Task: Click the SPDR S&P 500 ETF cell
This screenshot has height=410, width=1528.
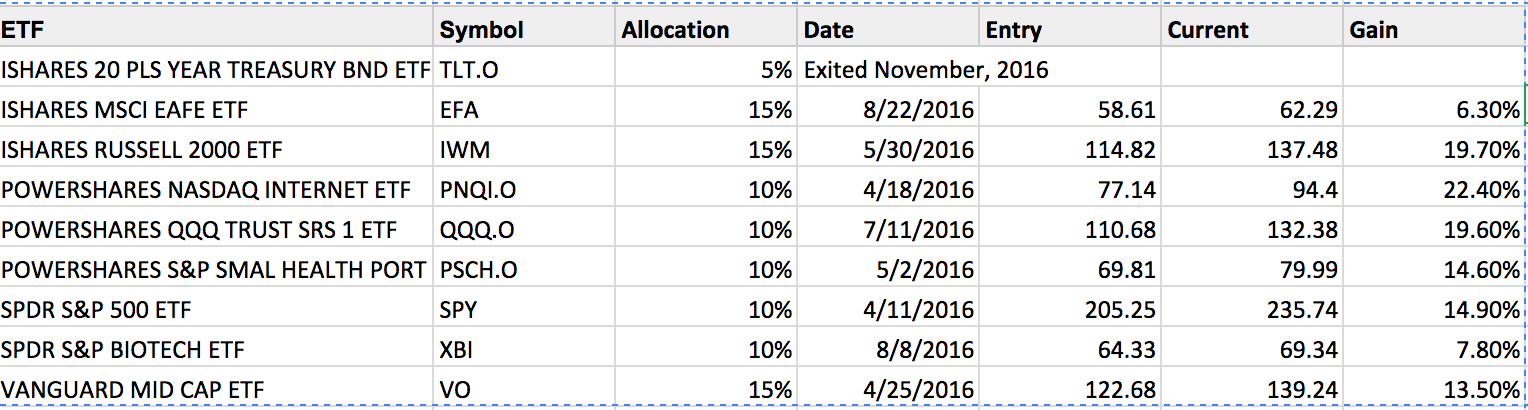Action: (x=218, y=309)
